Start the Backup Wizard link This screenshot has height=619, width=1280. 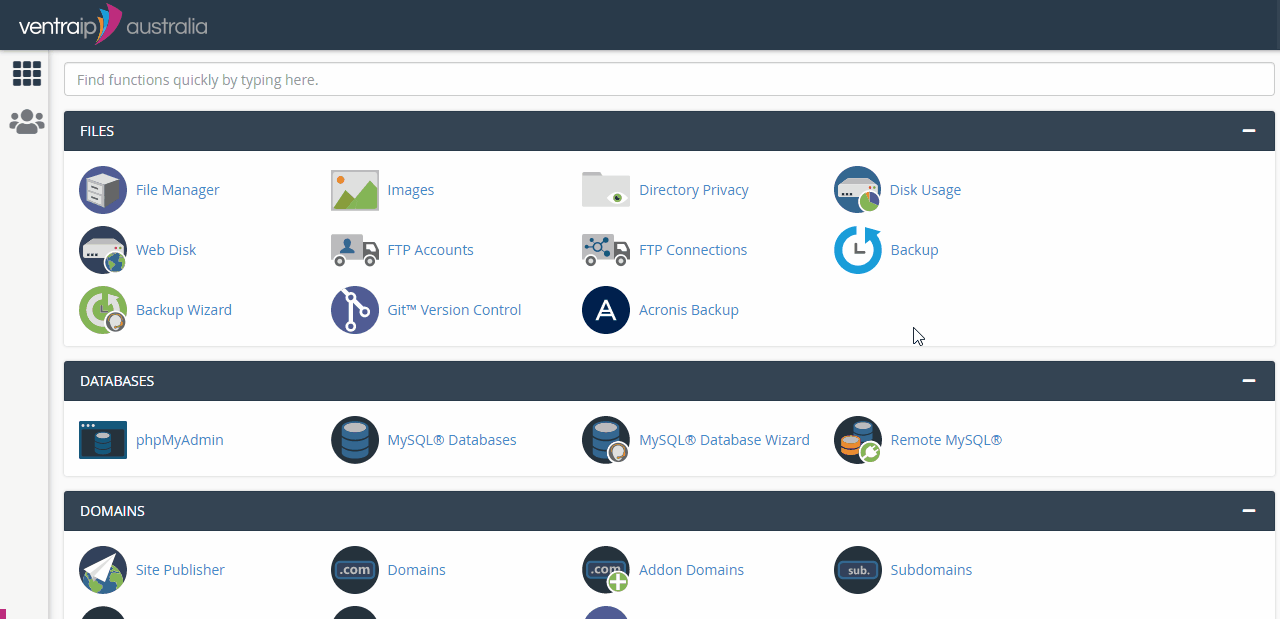click(x=184, y=310)
